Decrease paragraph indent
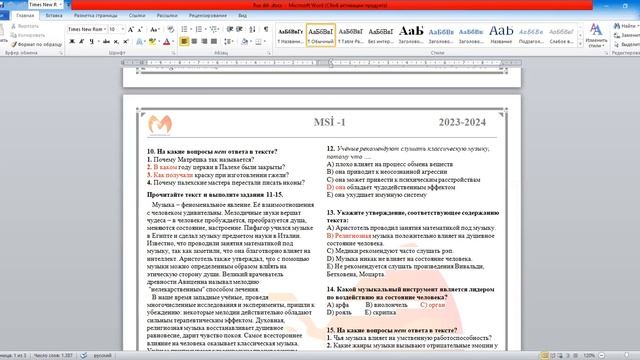Image resolution: width=640 pixels, height=360 pixels. point(230,29)
